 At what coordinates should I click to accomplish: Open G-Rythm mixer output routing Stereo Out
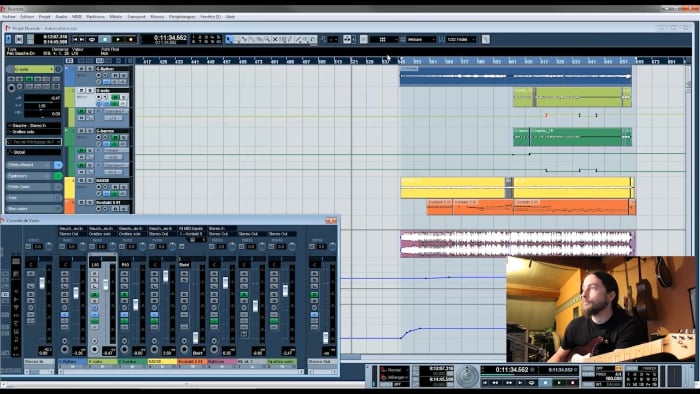click(x=72, y=234)
